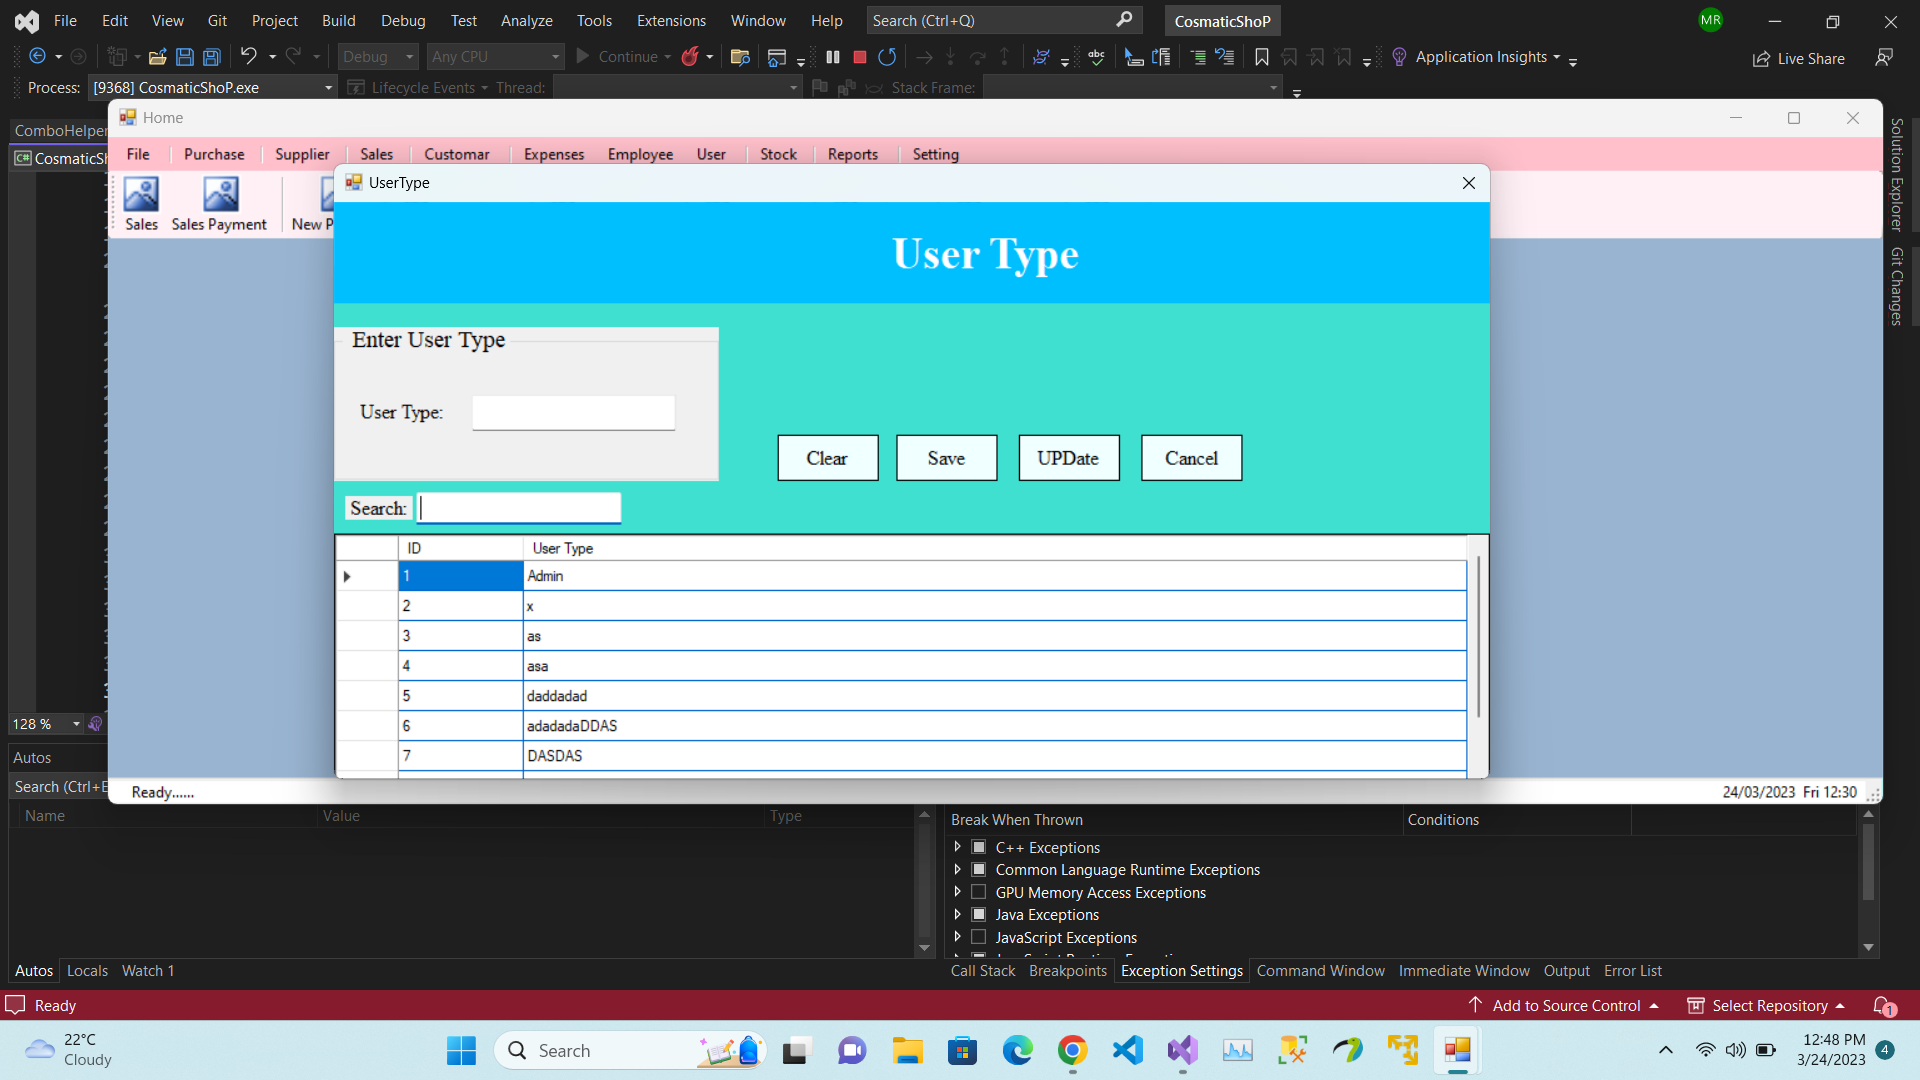Screen dimensions: 1920x1080
Task: Stop debugging with the red square icon
Action: point(859,57)
